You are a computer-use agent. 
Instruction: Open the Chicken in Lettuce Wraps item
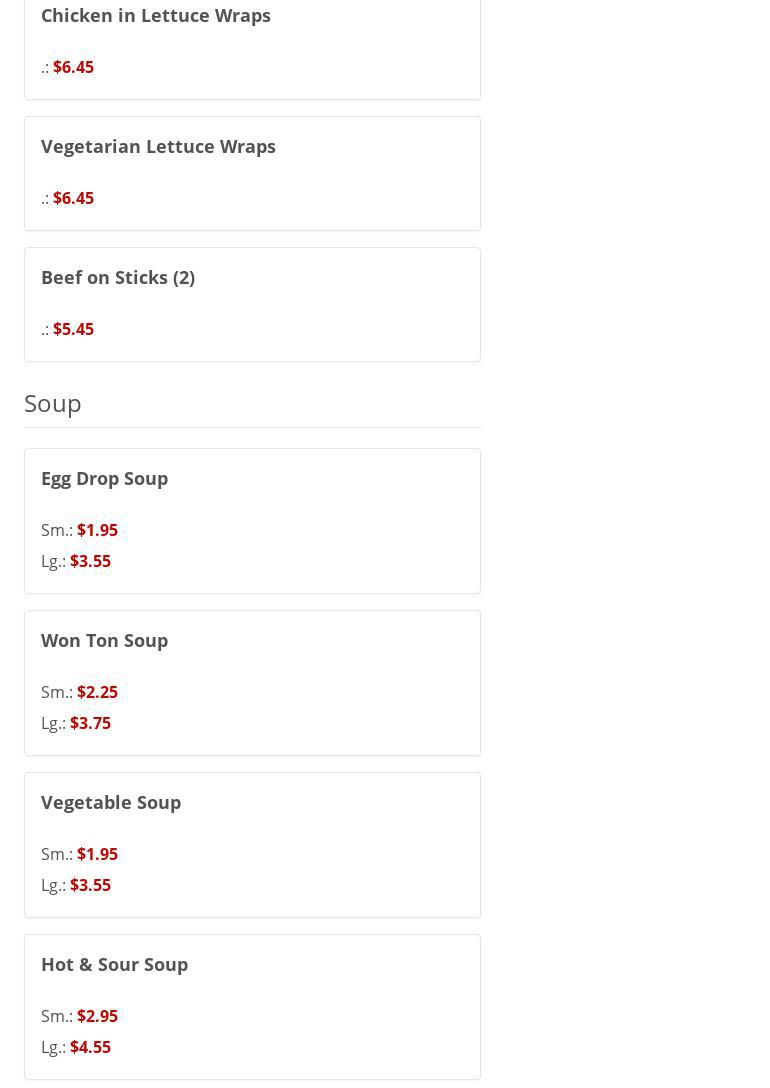156,16
